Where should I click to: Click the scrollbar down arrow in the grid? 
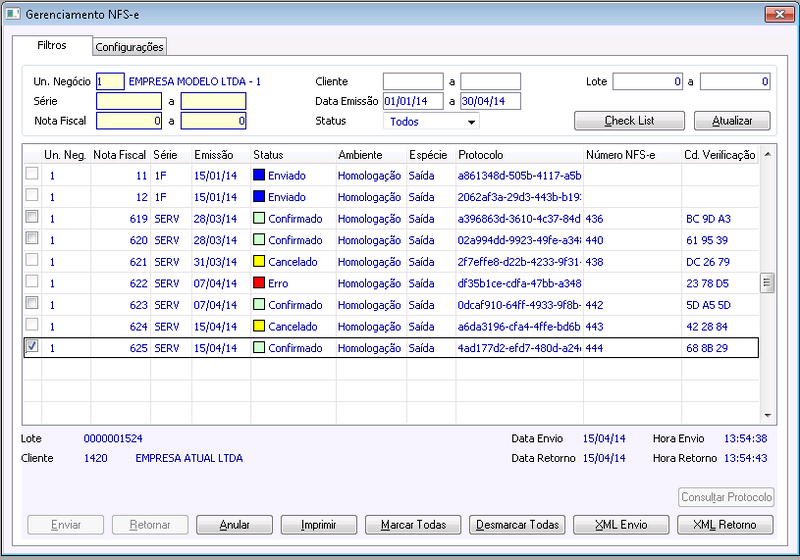767,416
